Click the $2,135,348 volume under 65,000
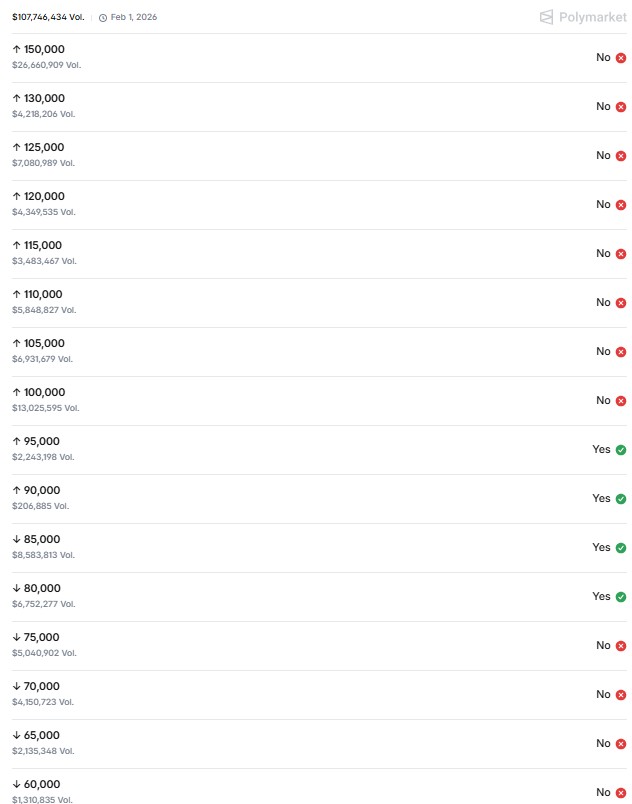632x804 pixels. pos(42,751)
